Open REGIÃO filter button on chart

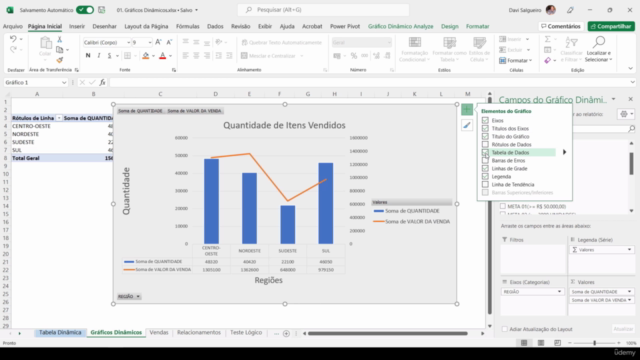tap(129, 296)
